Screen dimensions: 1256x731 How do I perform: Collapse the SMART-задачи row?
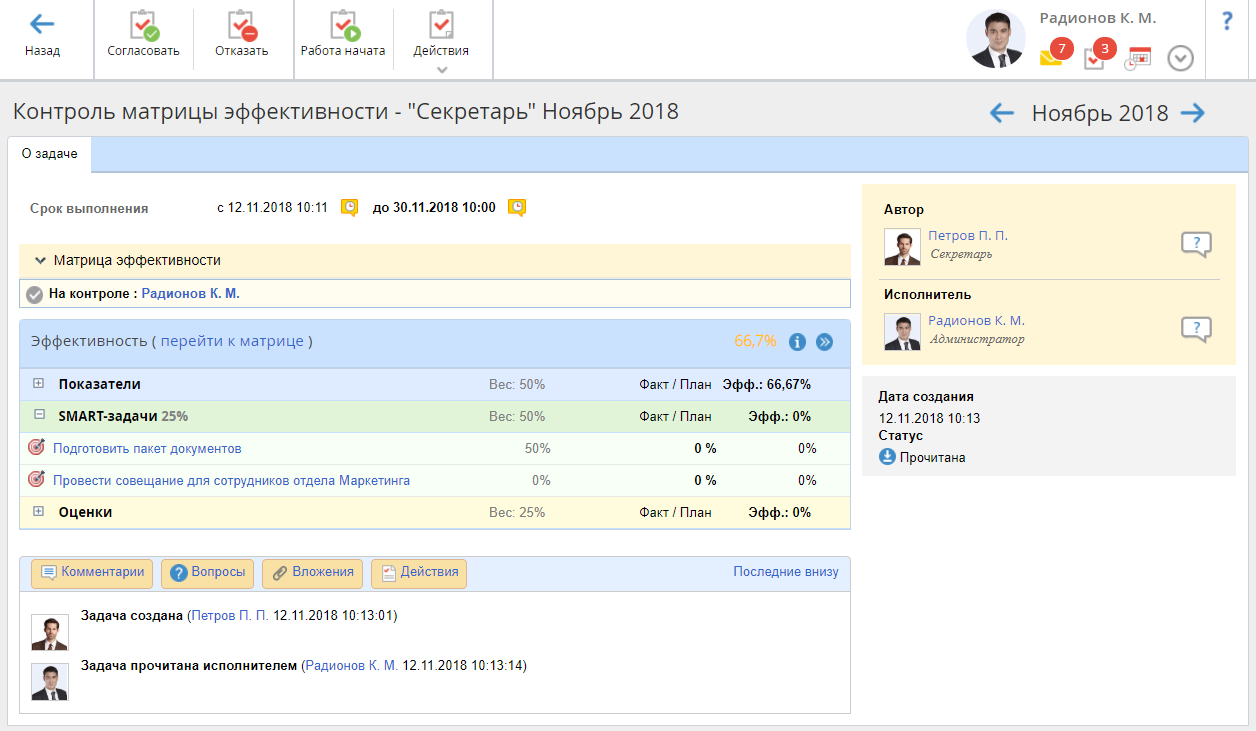tap(39, 416)
